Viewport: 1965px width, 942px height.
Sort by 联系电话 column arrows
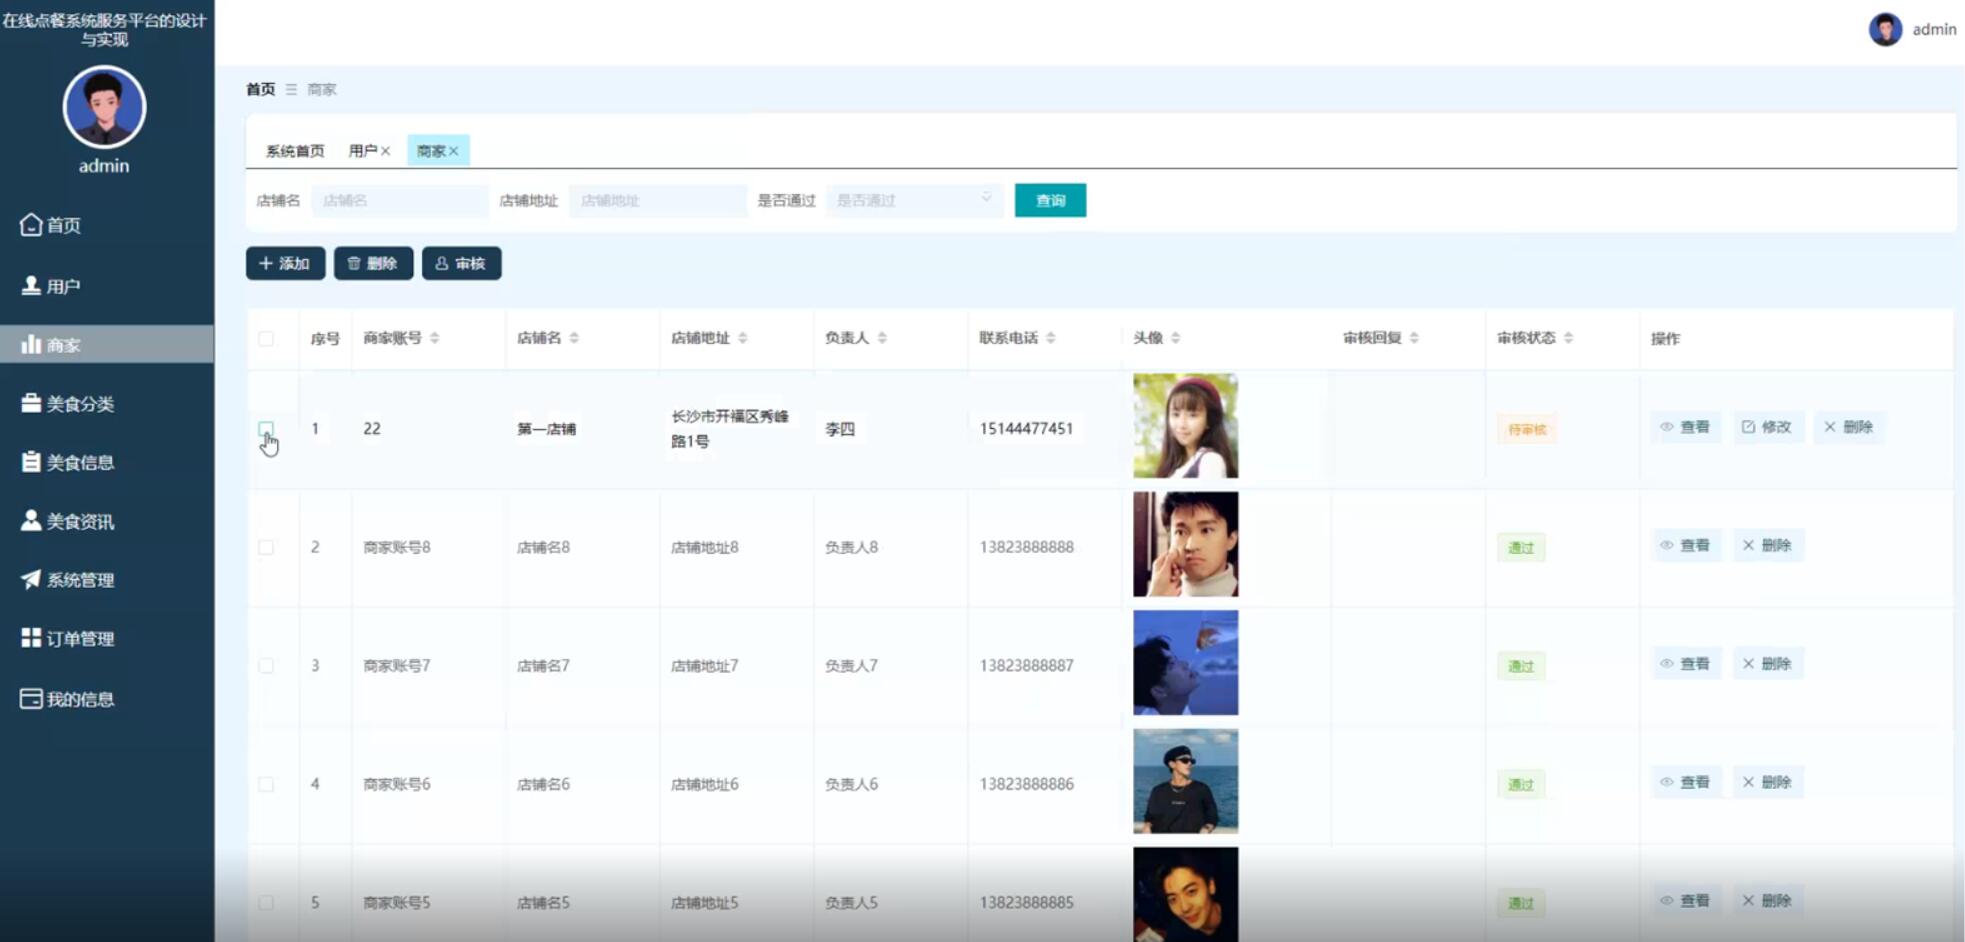click(x=1051, y=338)
